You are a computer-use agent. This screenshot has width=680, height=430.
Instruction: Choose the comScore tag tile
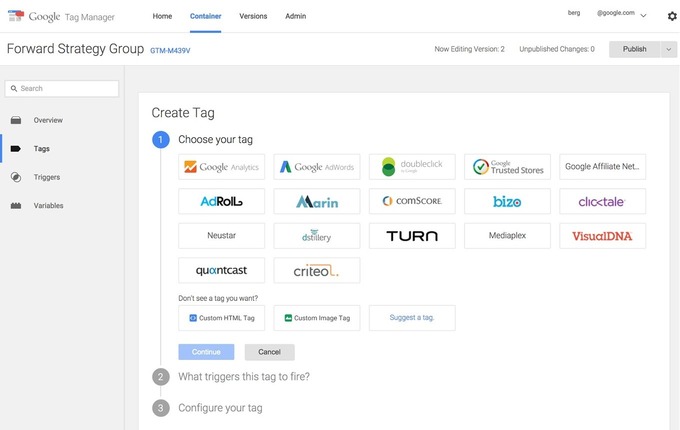coord(412,201)
